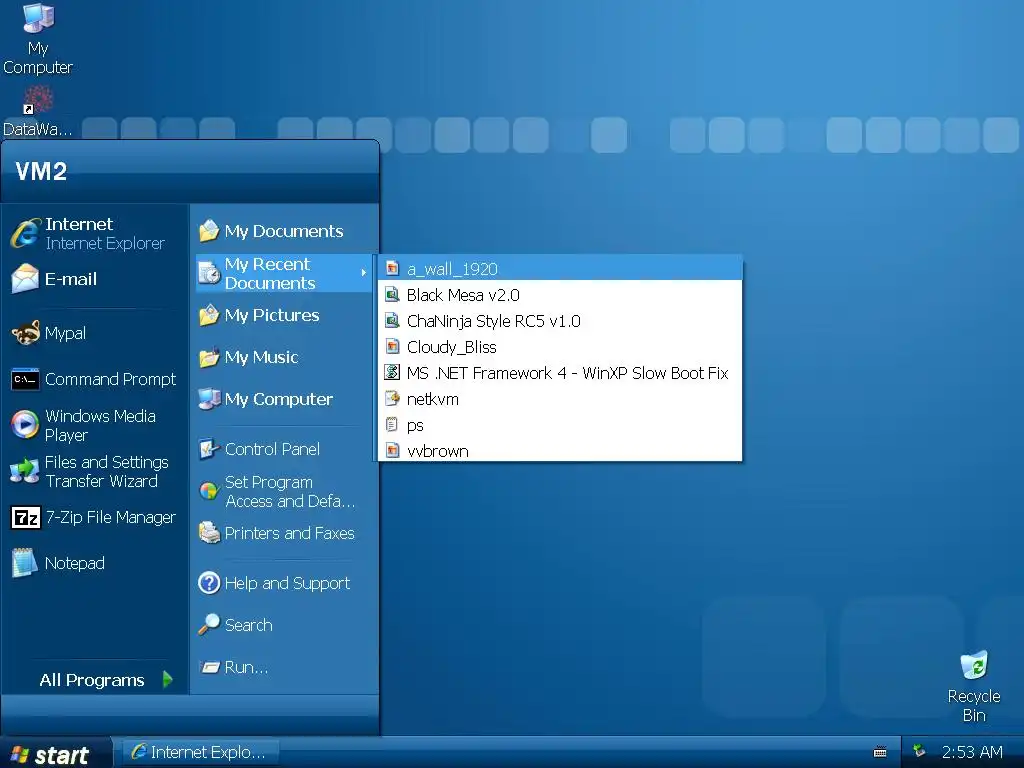
Task: Open recent document vvbrown
Action: pos(560,451)
